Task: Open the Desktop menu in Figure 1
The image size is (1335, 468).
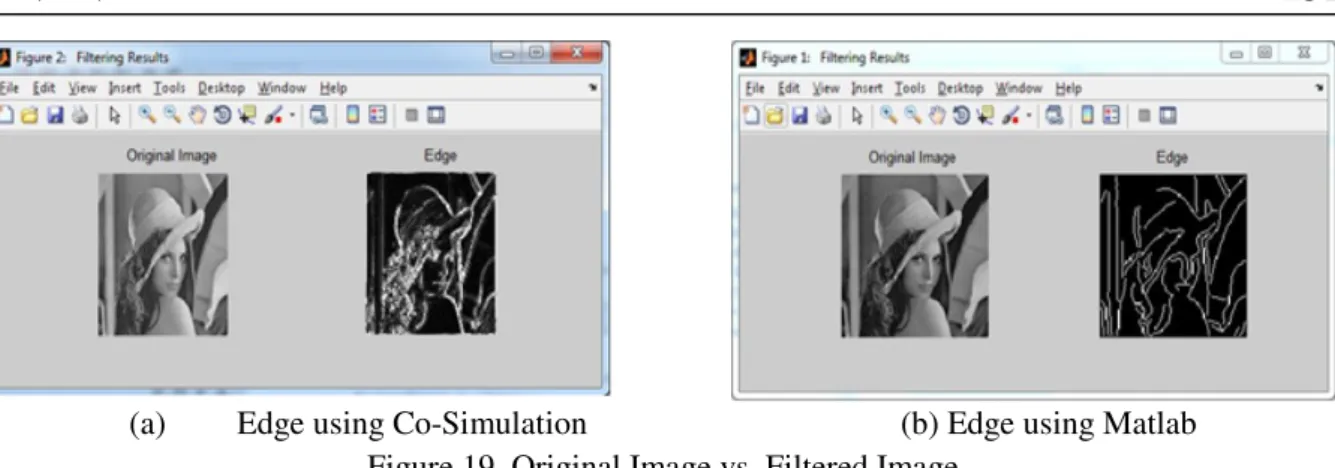Action: (960, 88)
